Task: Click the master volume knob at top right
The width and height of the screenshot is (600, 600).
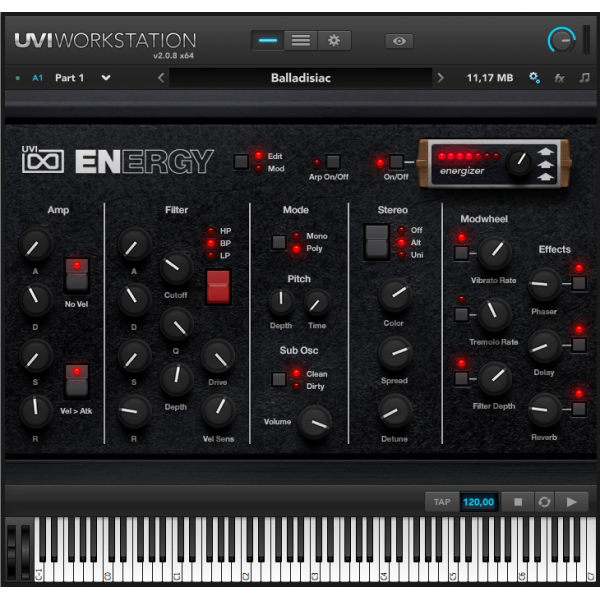Action: pyautogui.click(x=561, y=40)
